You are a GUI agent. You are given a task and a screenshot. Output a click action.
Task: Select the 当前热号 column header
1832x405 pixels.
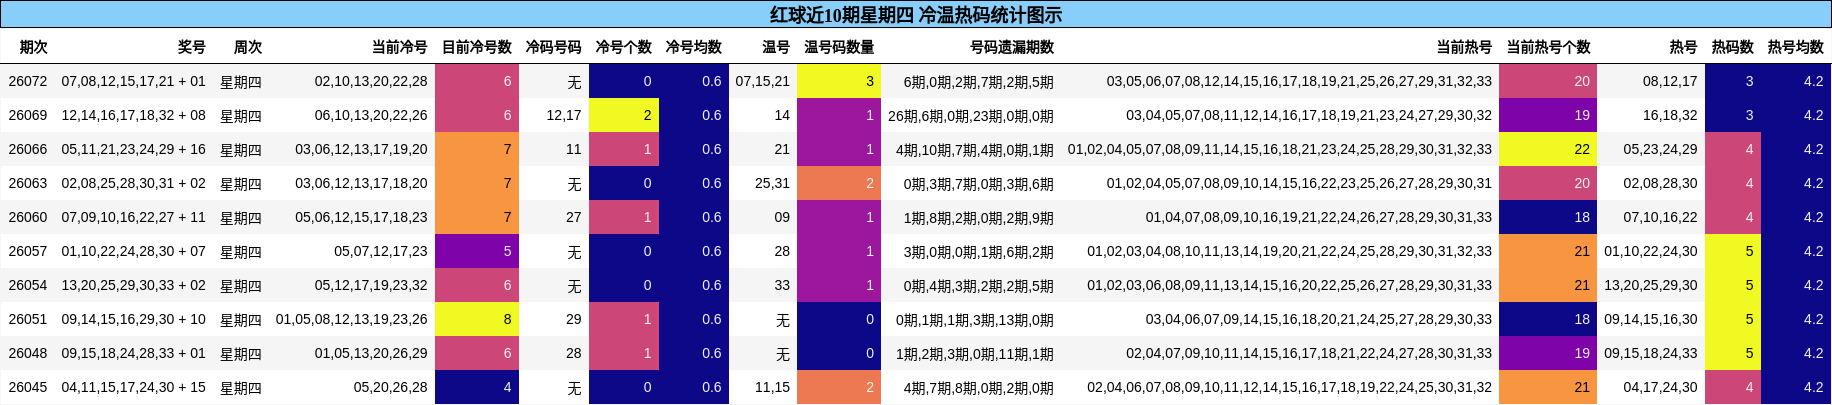[x=1464, y=47]
